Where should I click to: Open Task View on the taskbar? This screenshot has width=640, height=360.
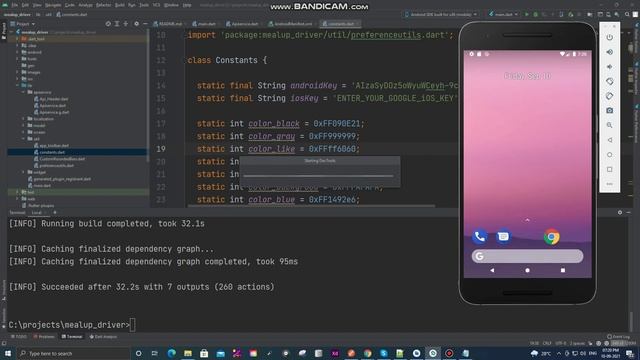[155, 353]
